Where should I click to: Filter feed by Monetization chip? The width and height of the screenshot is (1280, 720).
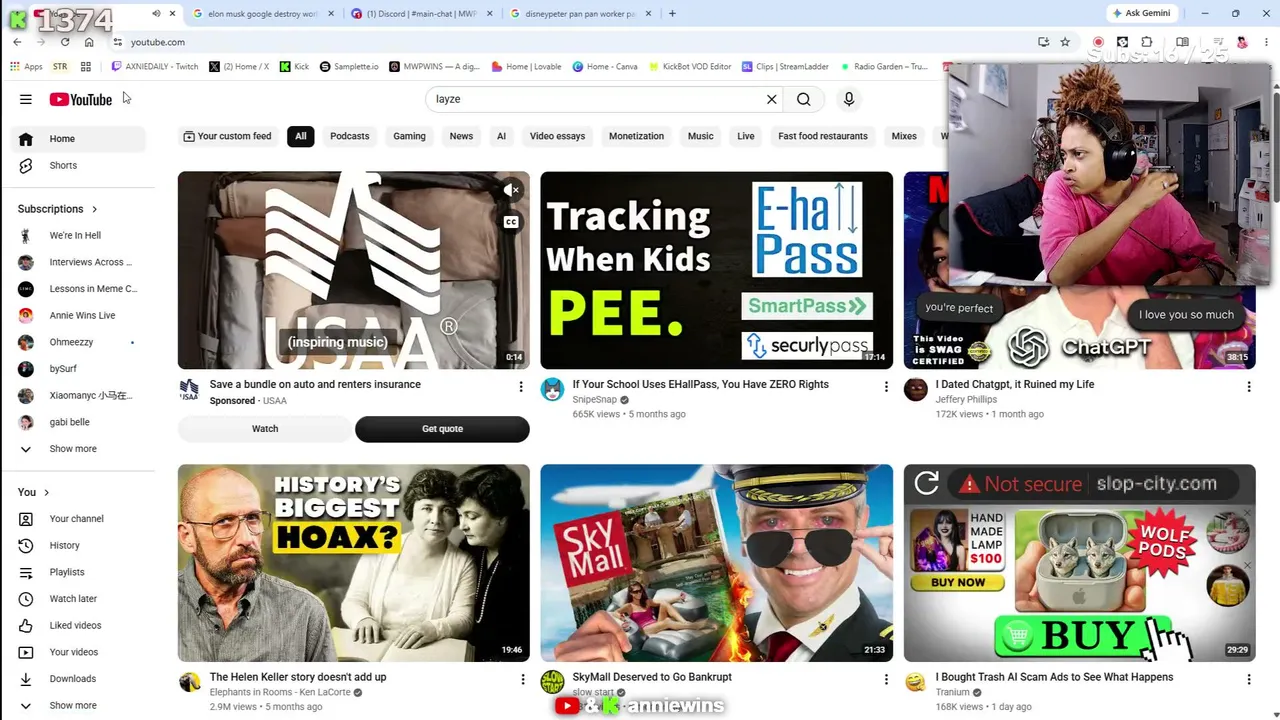(636, 136)
